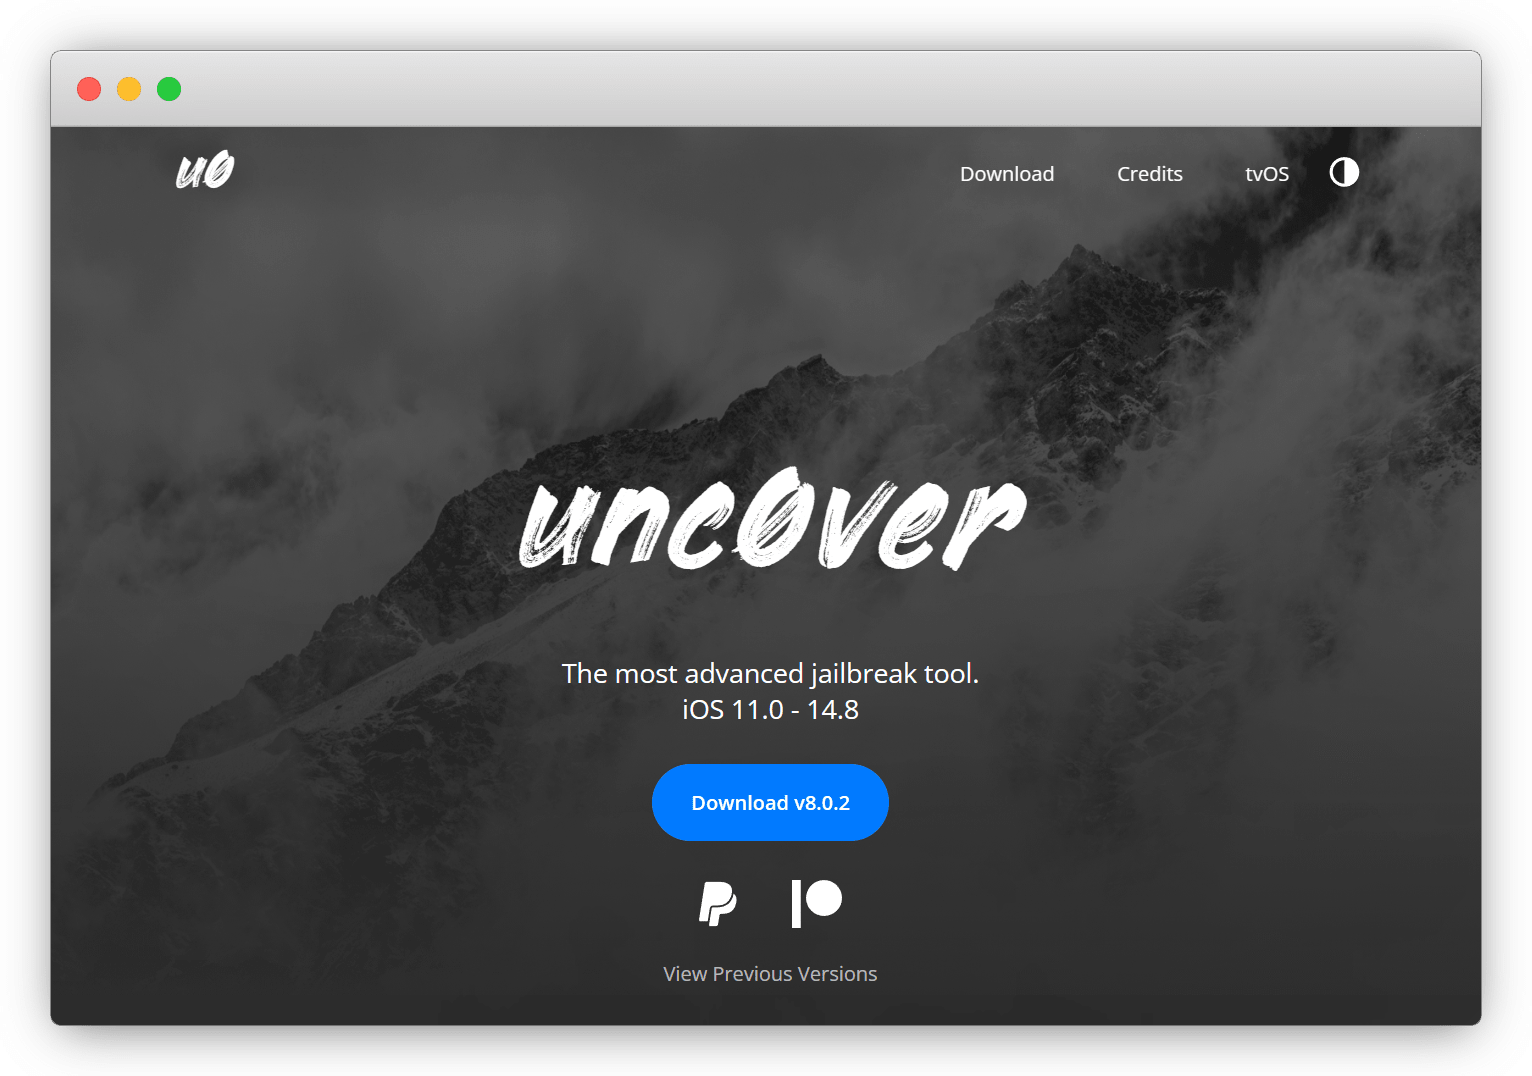Image resolution: width=1532 pixels, height=1076 pixels.
Task: Click the large unc0ver brush logo
Action: (771, 525)
